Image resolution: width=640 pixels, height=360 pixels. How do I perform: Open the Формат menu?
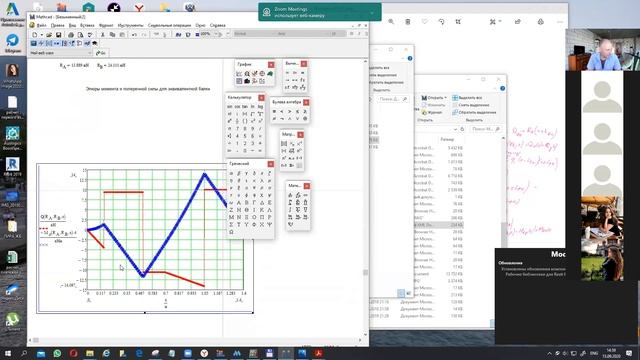coord(106,25)
